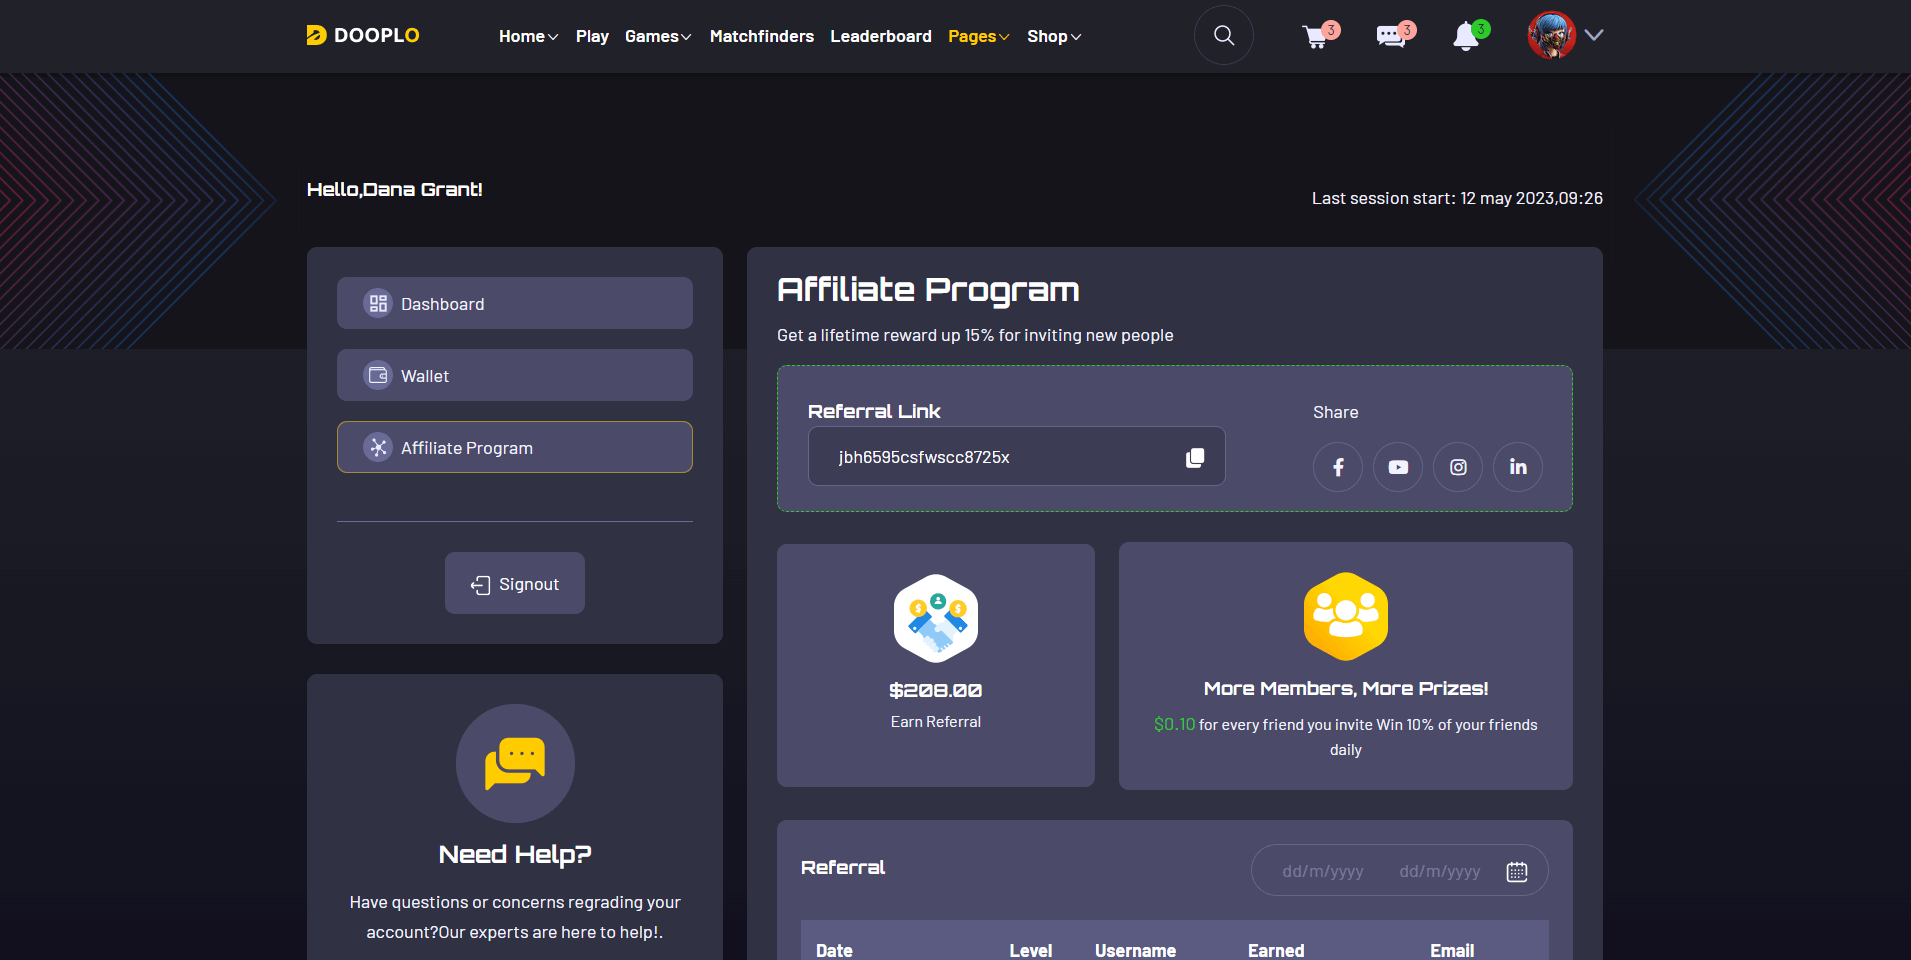Screen dimensions: 1911x960
Task: Share via the YouTube icon
Action: pos(1398,467)
